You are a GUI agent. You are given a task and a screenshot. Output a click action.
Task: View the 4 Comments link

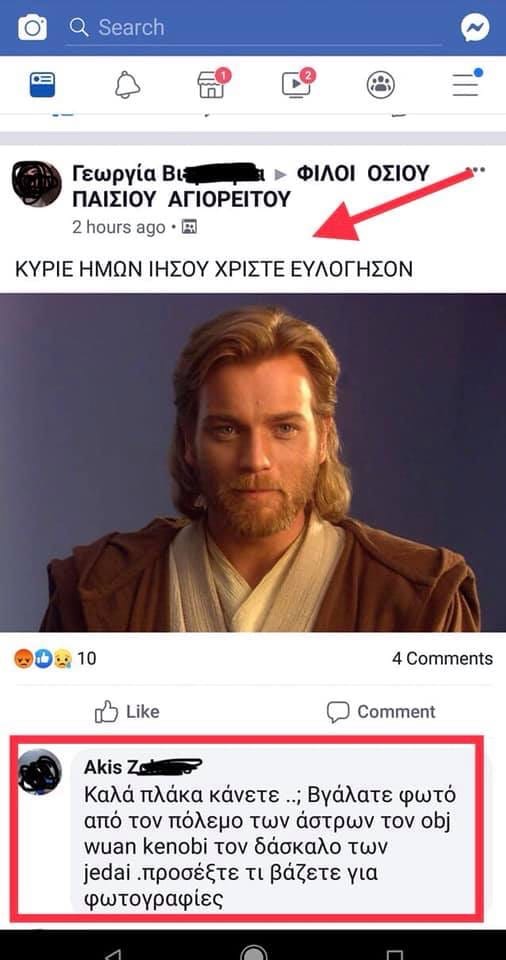[442, 659]
